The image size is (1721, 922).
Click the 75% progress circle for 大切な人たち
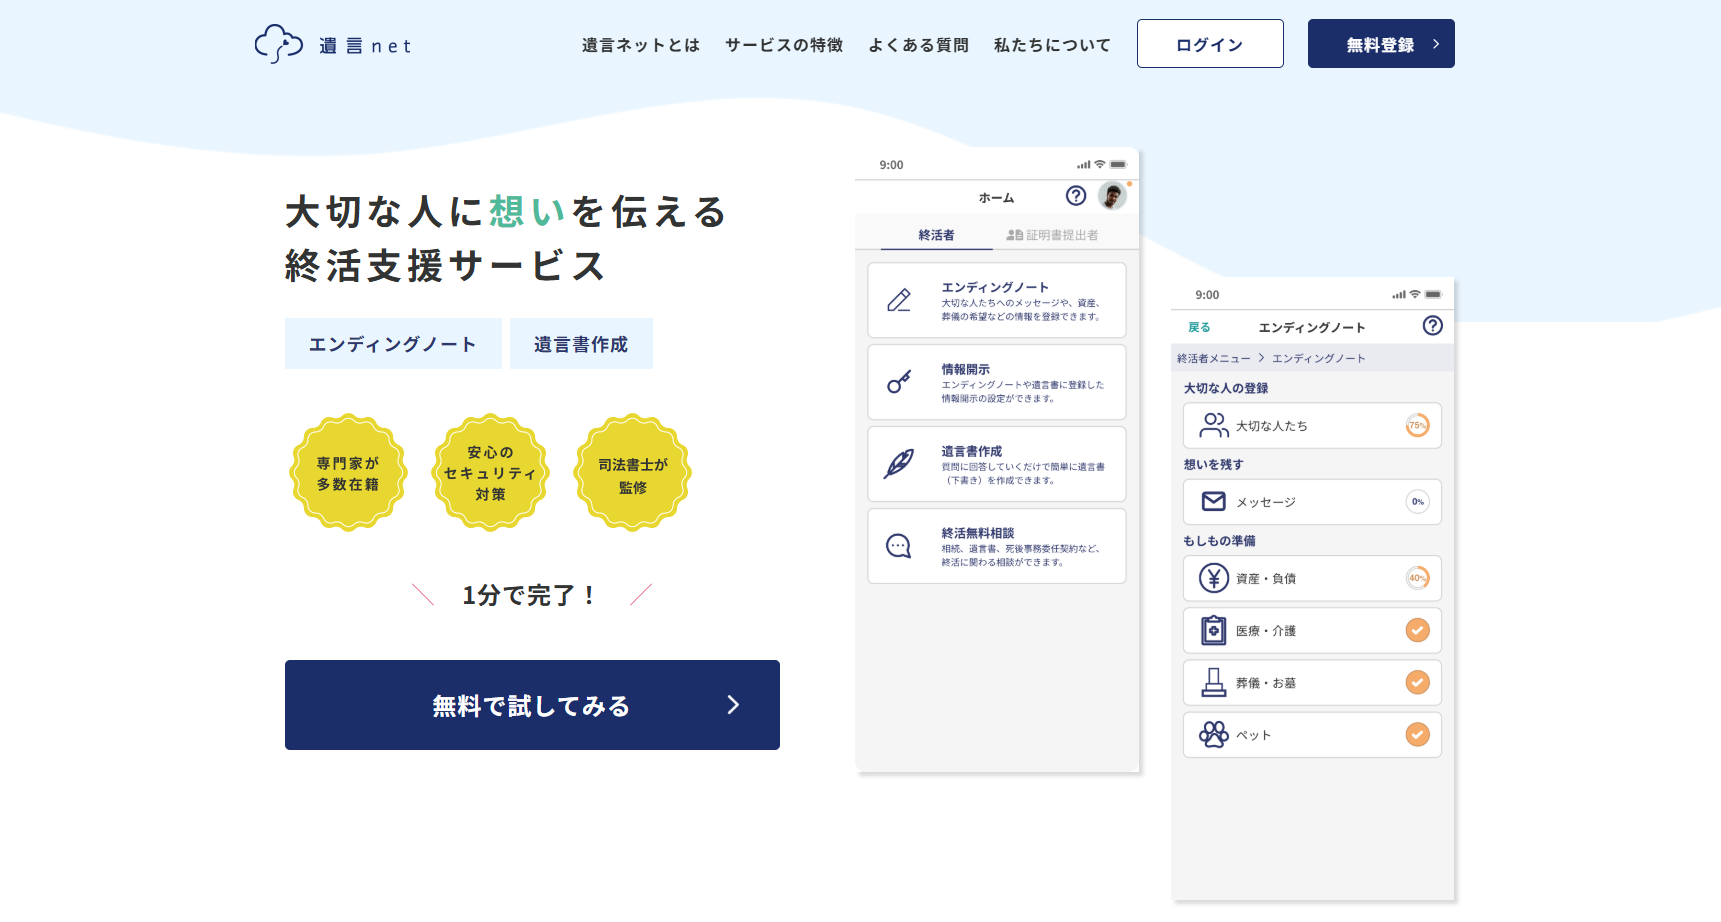coord(1417,426)
